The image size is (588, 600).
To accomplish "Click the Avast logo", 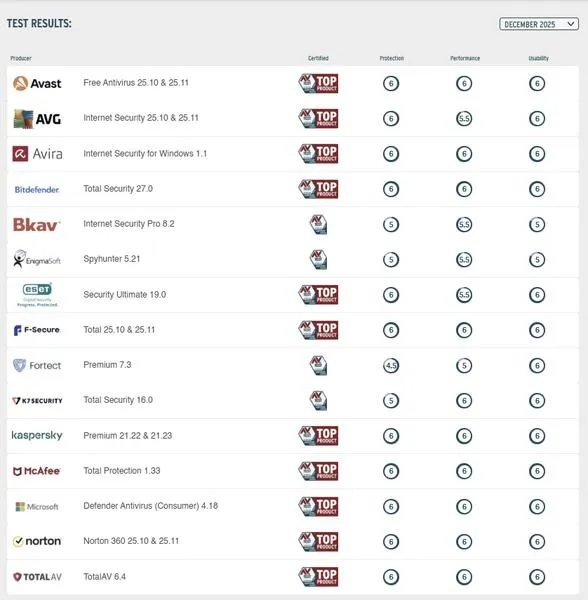I will click(x=37, y=83).
